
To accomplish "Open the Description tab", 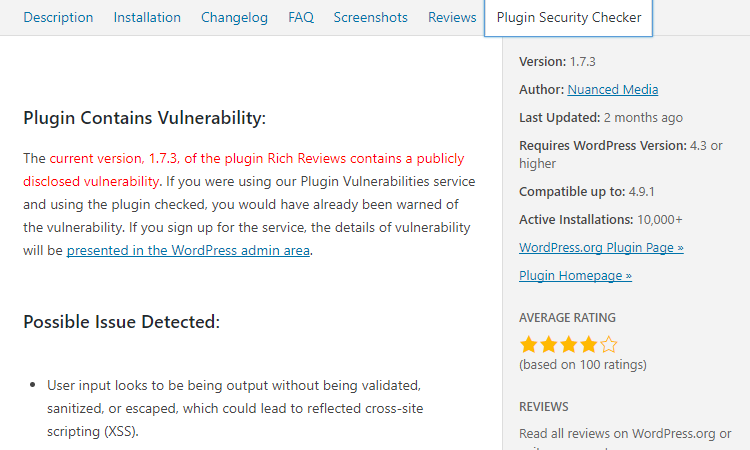I will (58, 18).
